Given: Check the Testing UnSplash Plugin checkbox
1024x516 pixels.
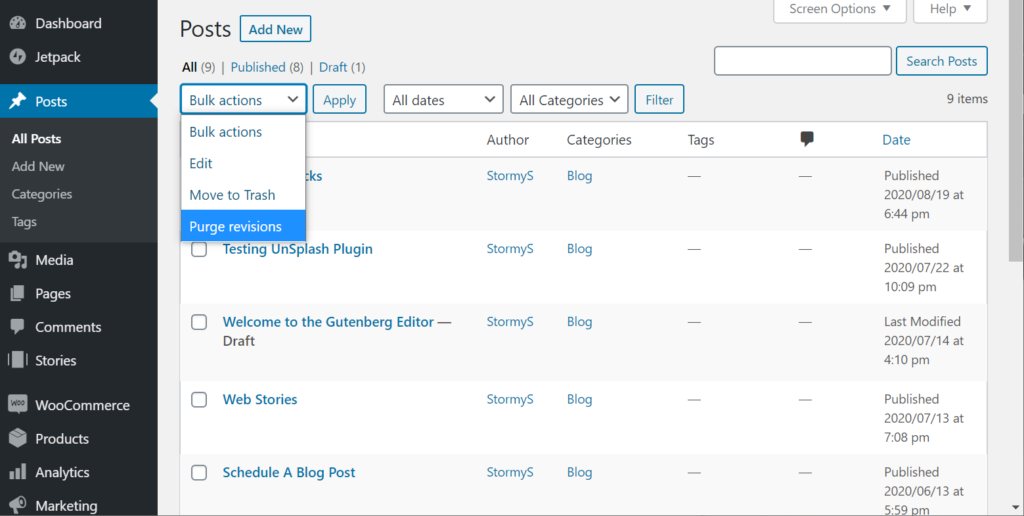Looking at the screenshot, I should click(x=199, y=249).
